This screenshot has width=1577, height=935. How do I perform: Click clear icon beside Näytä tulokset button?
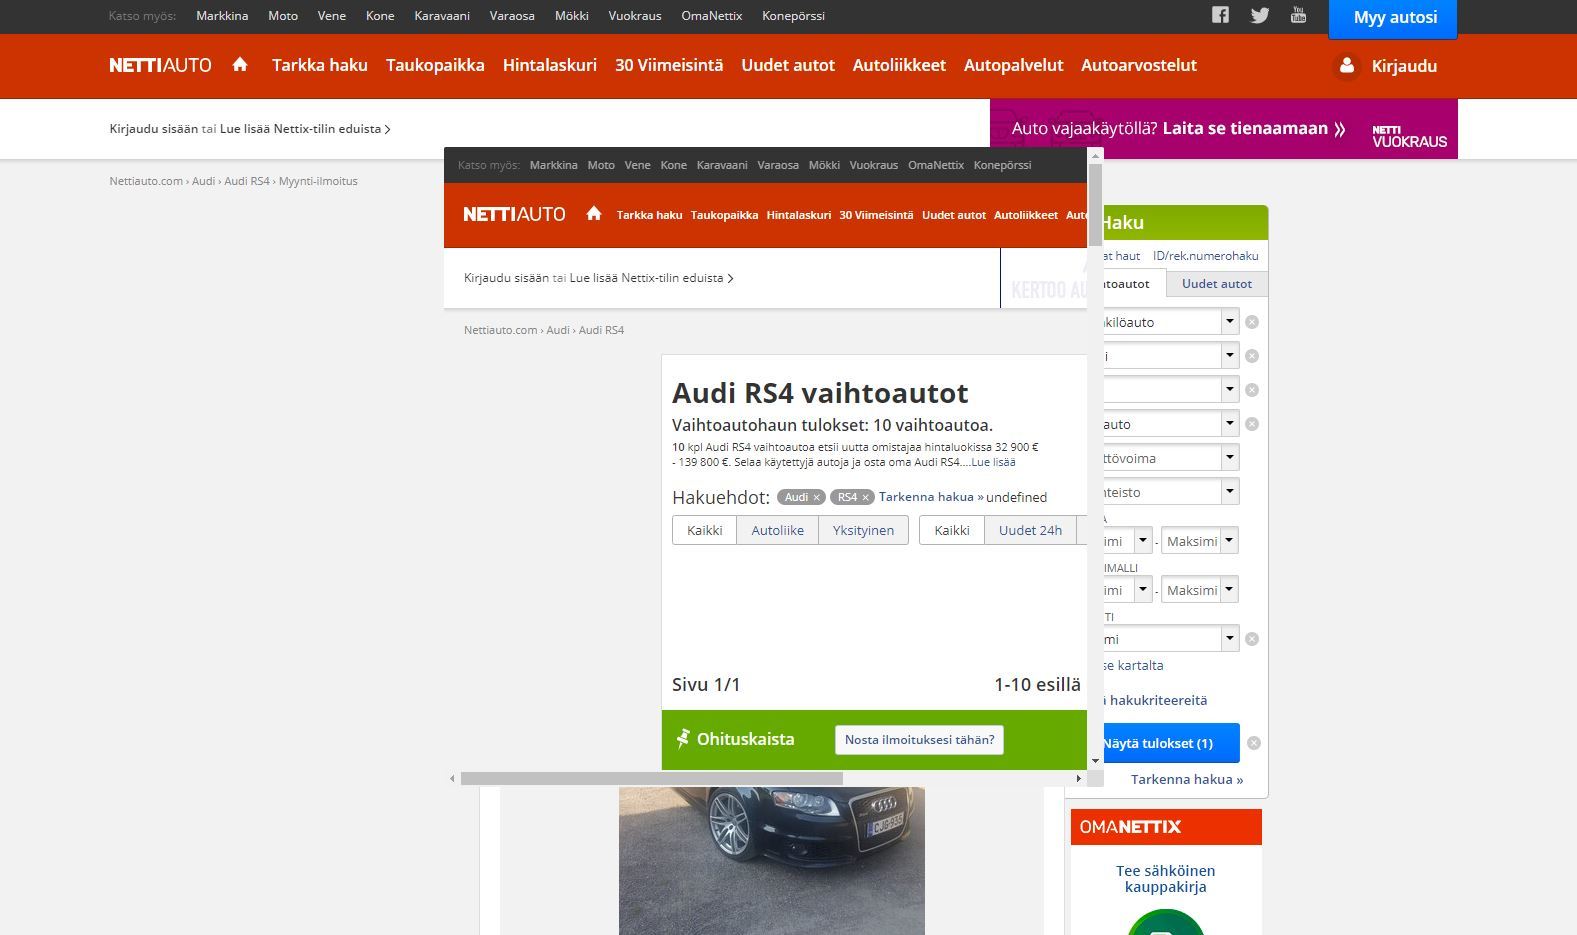(x=1253, y=743)
